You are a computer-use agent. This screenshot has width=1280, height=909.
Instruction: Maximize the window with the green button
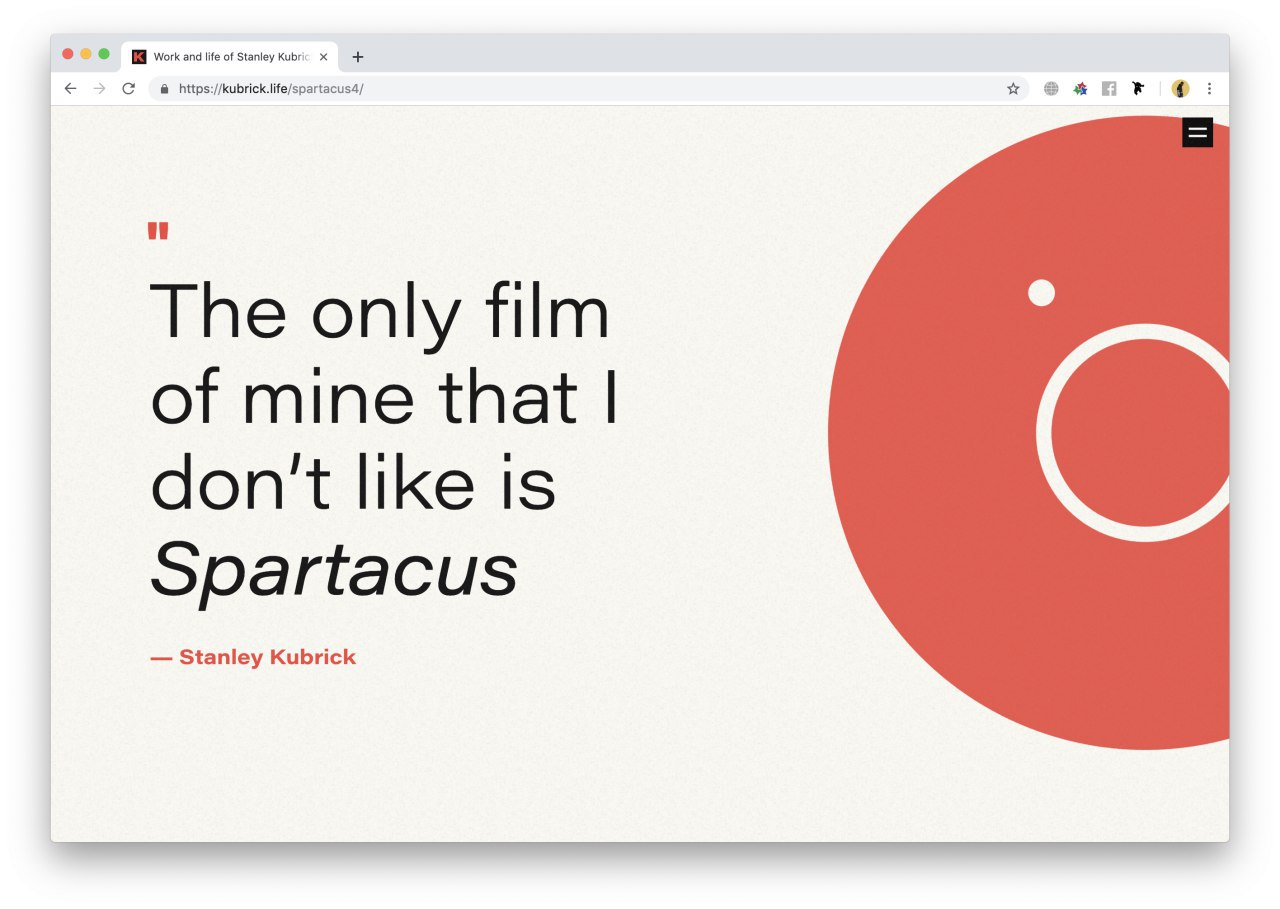pyautogui.click(x=104, y=54)
